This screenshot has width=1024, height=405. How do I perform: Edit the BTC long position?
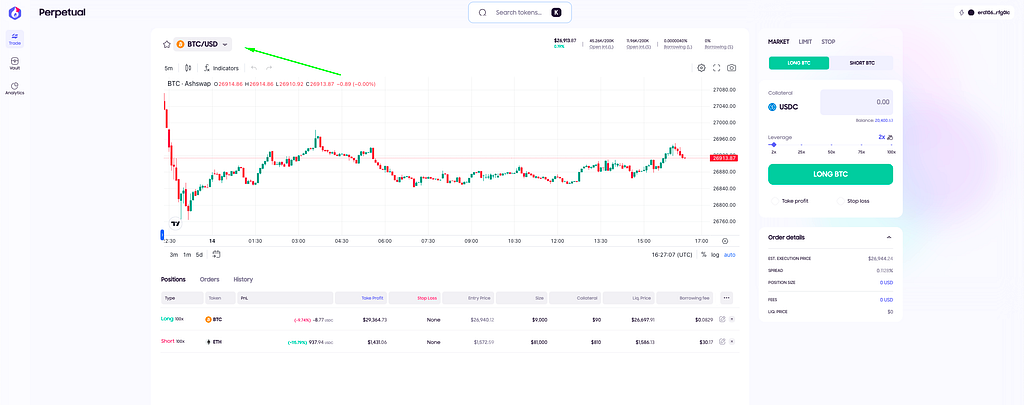coord(722,319)
